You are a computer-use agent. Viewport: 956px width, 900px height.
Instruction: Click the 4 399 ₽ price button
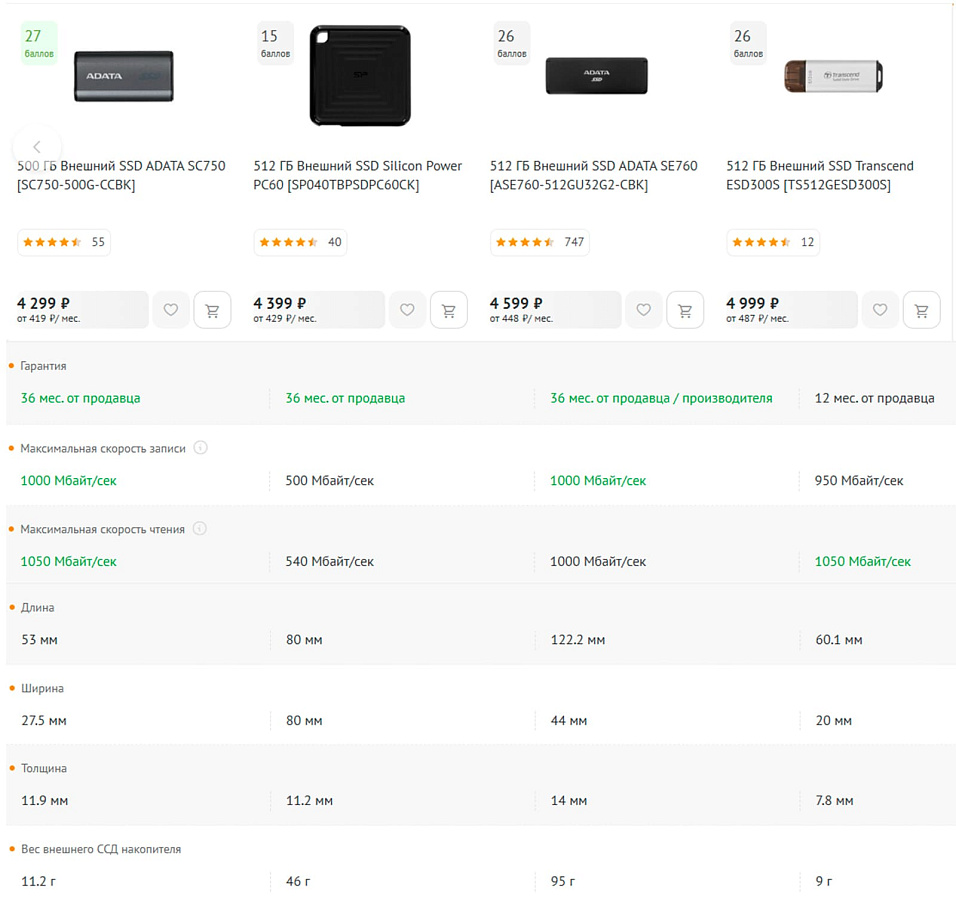[318, 310]
